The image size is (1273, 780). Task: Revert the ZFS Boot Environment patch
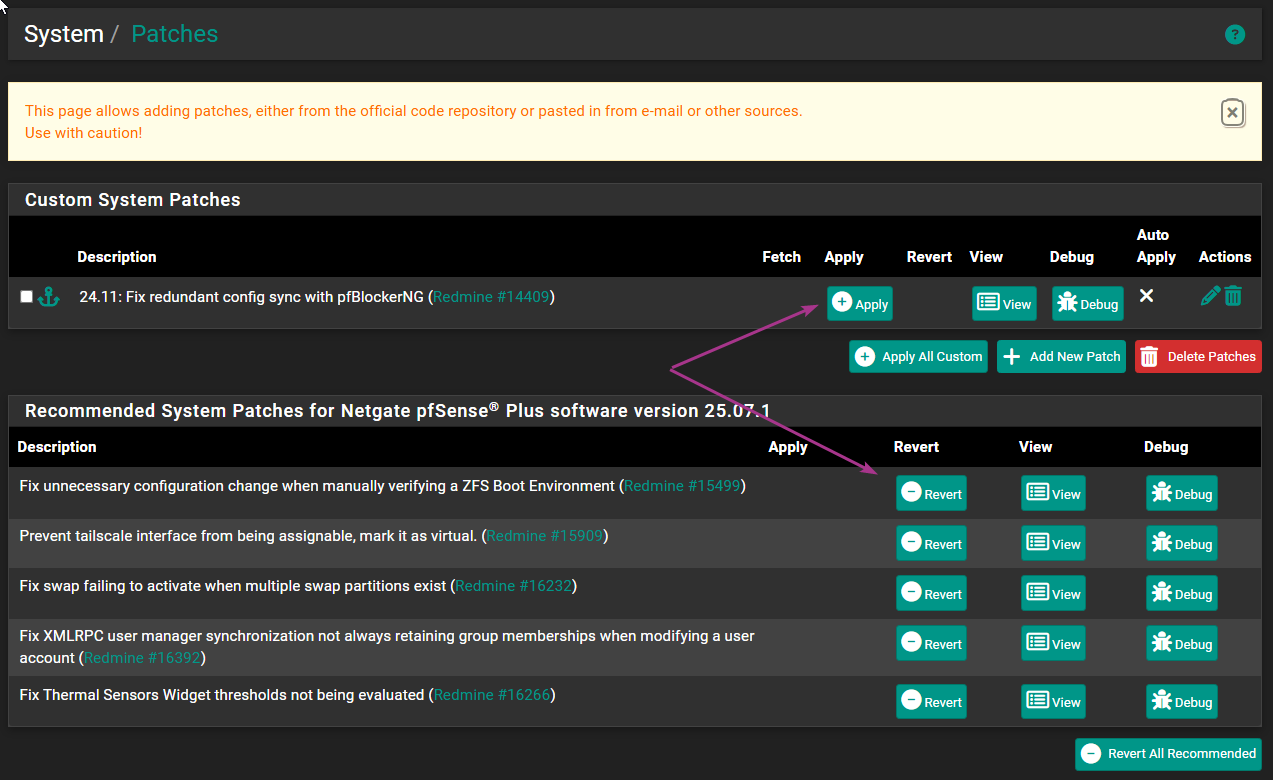click(x=931, y=493)
